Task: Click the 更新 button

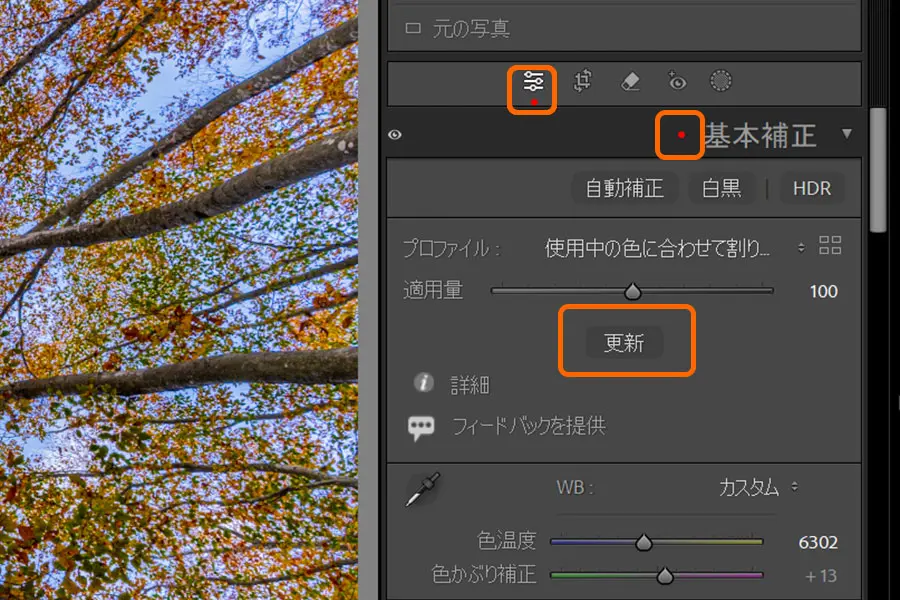Action: click(624, 343)
